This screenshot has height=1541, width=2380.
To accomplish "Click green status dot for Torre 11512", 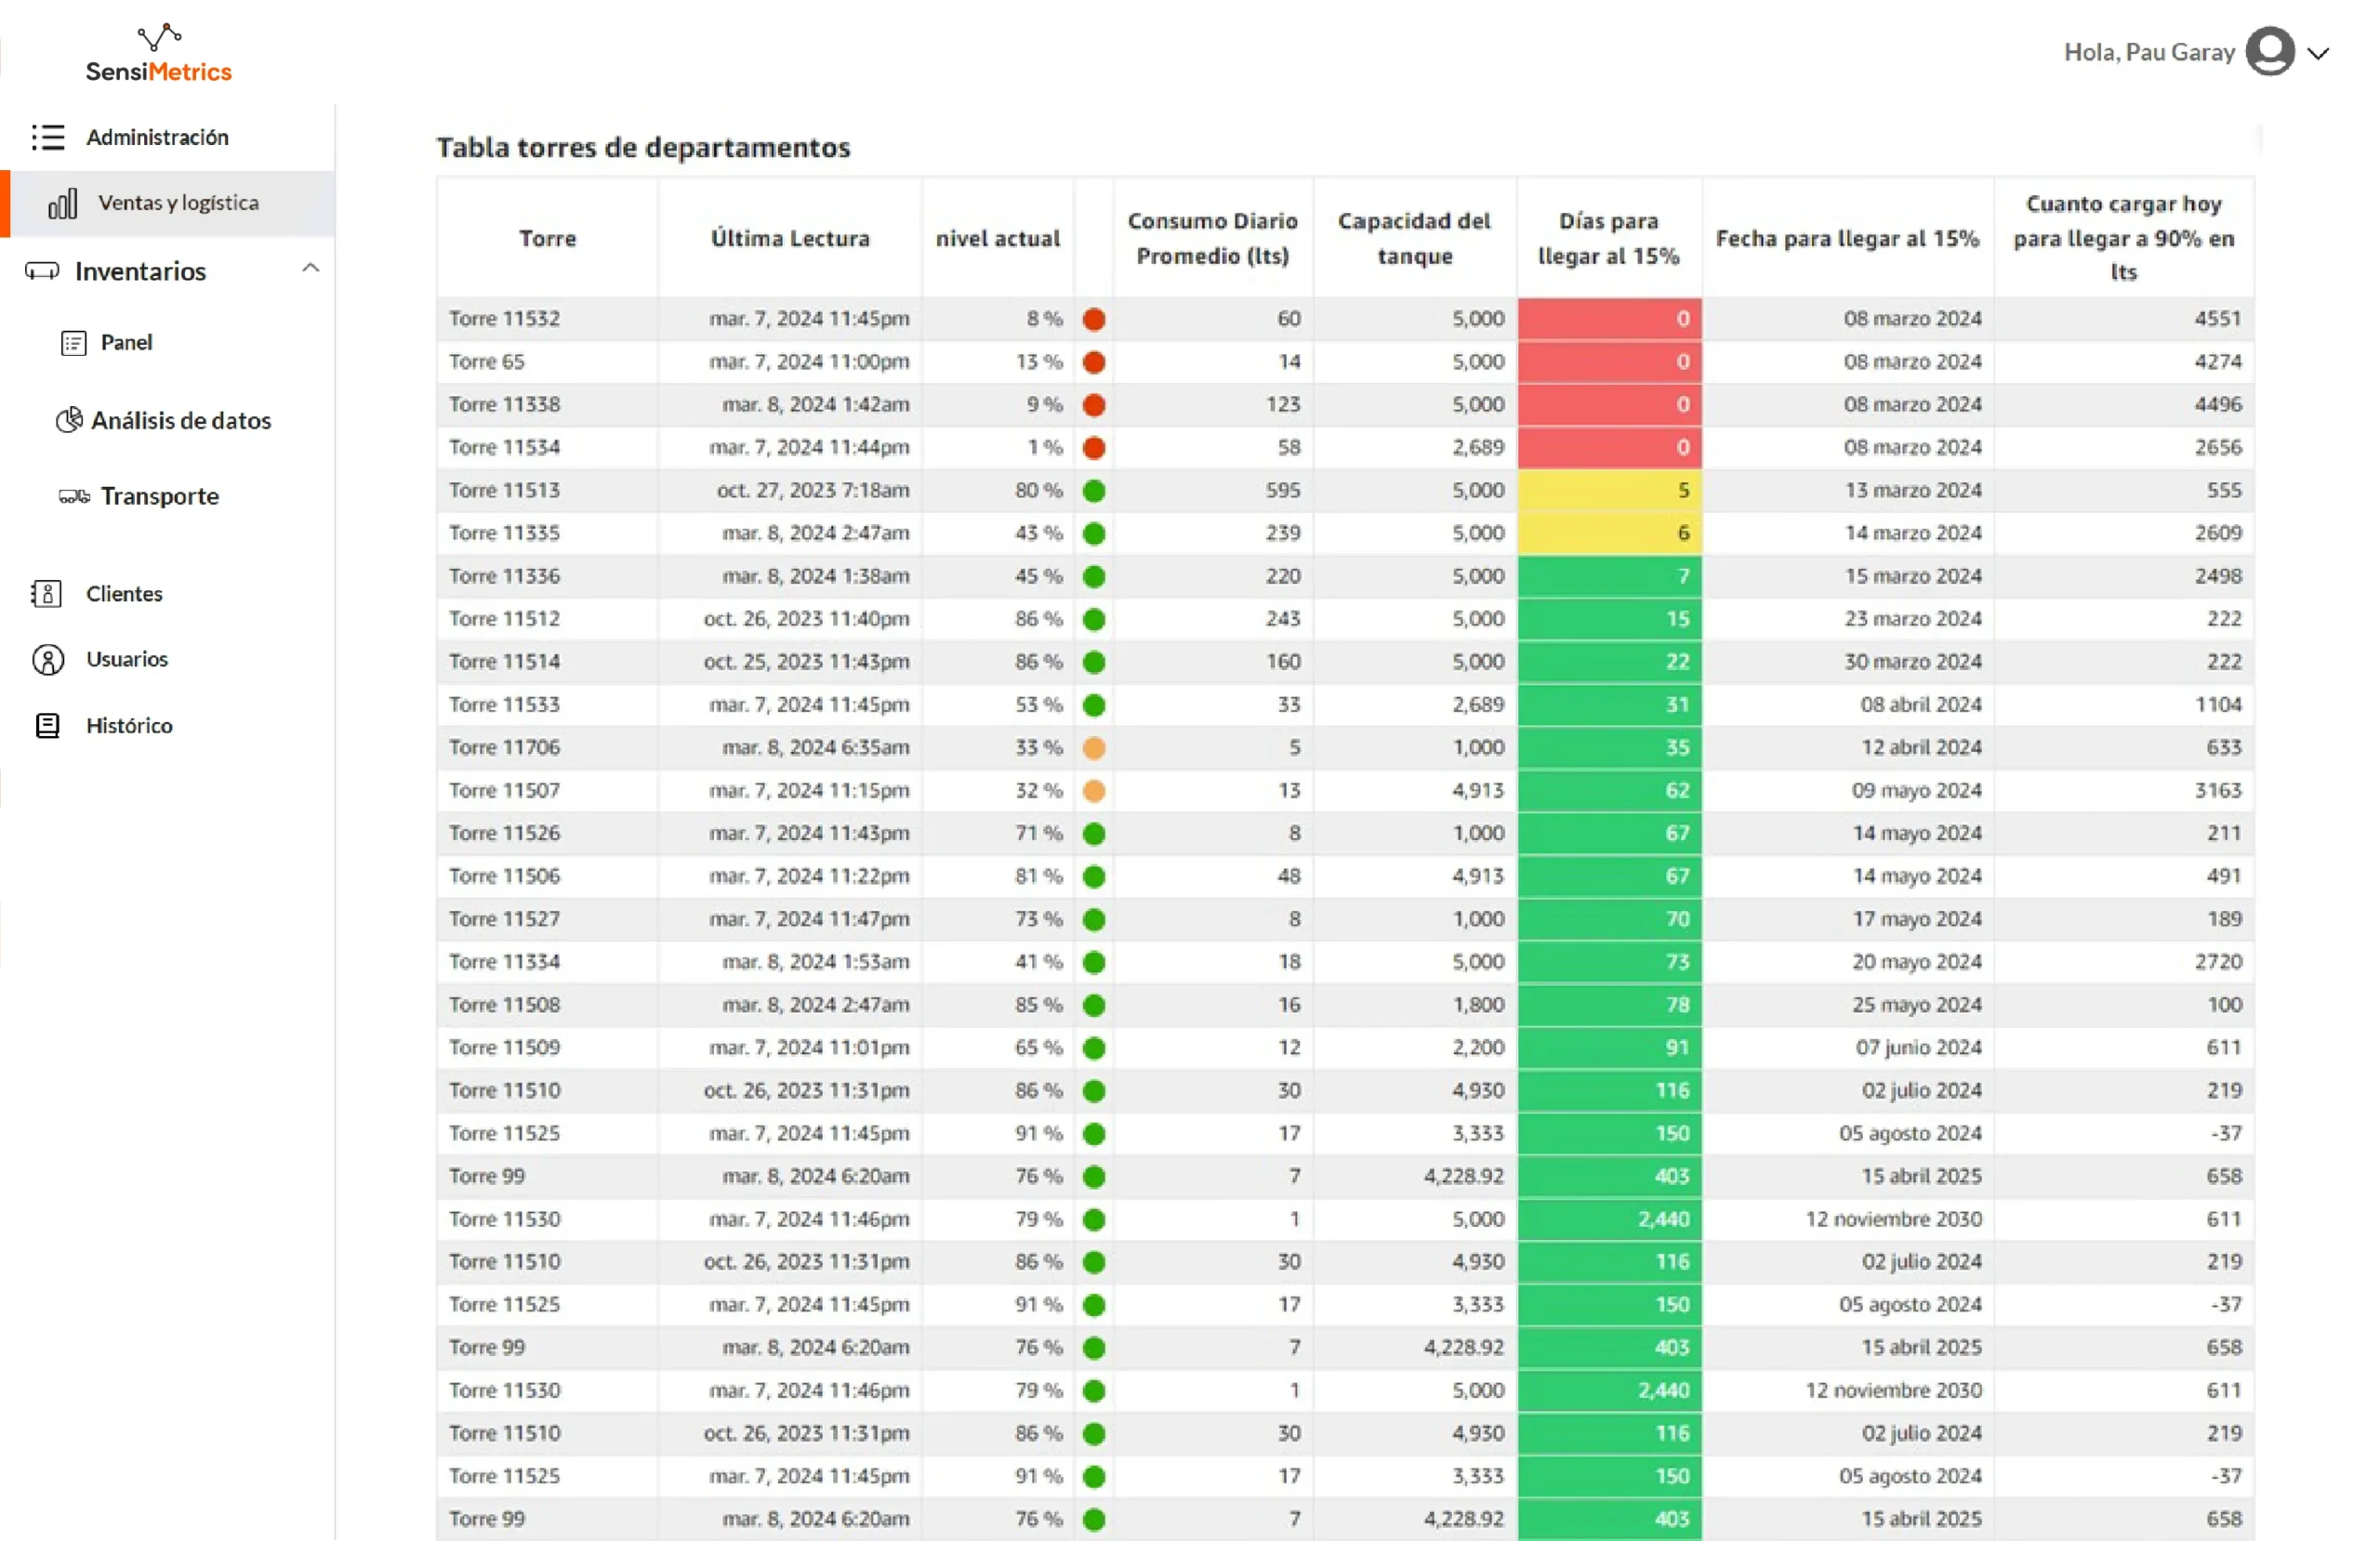I will tap(1094, 619).
